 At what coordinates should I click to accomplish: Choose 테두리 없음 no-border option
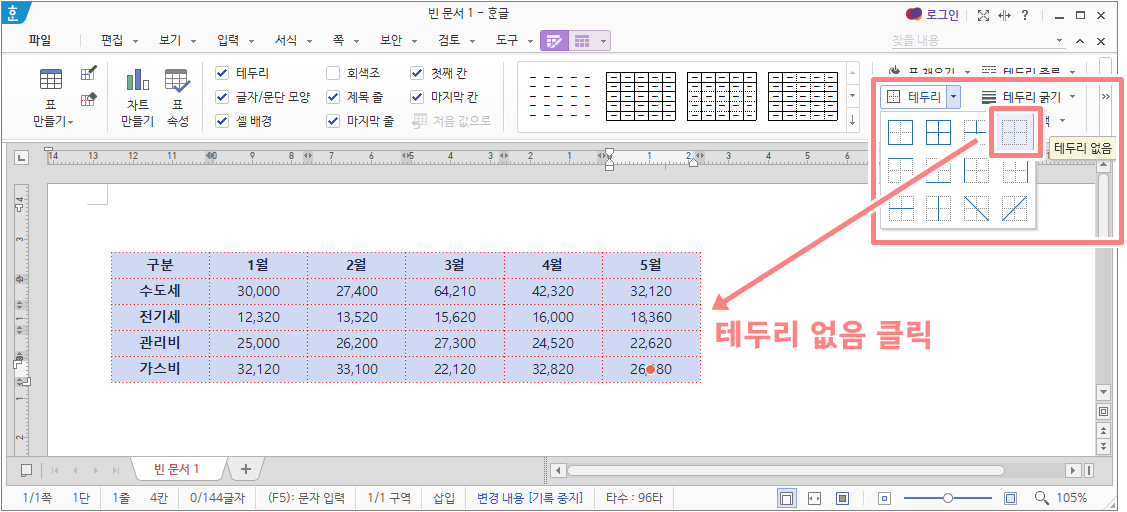(x=1015, y=132)
